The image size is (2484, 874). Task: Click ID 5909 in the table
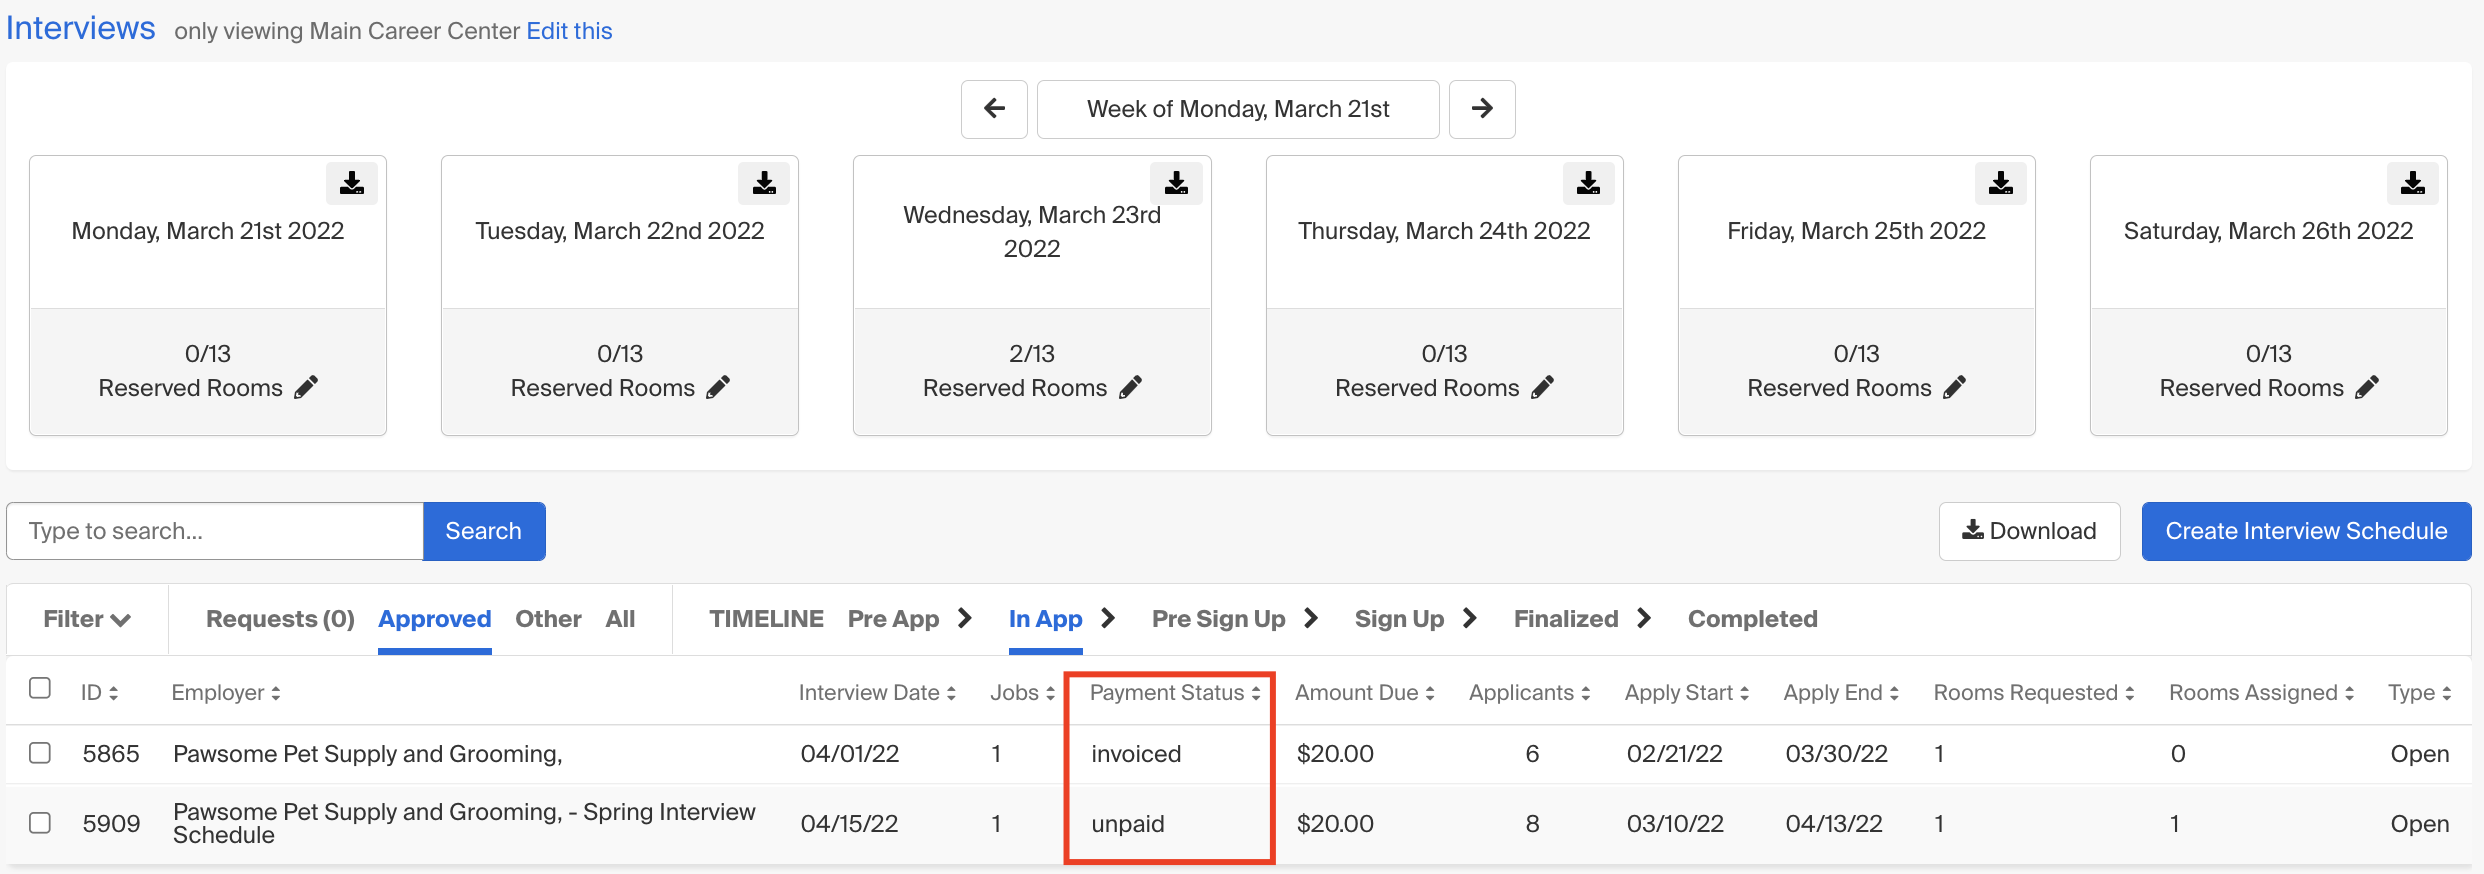click(x=111, y=824)
